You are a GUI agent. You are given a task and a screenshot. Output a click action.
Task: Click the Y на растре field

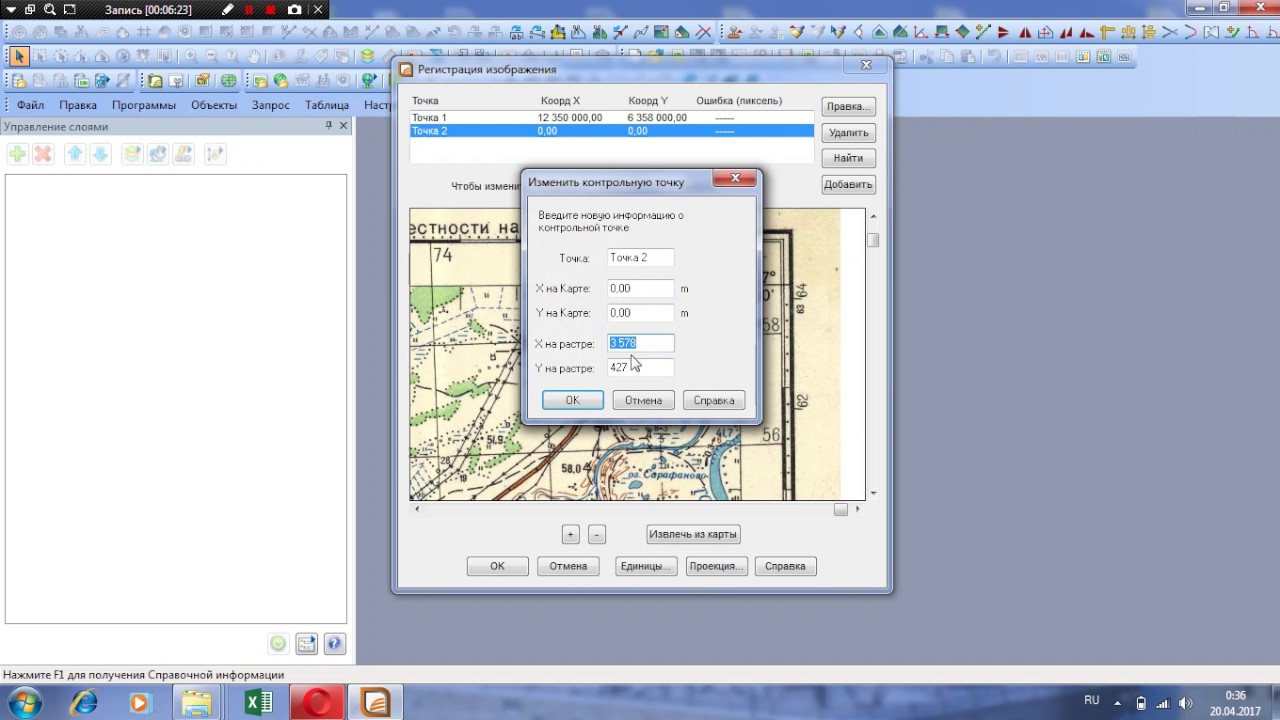[640, 368]
